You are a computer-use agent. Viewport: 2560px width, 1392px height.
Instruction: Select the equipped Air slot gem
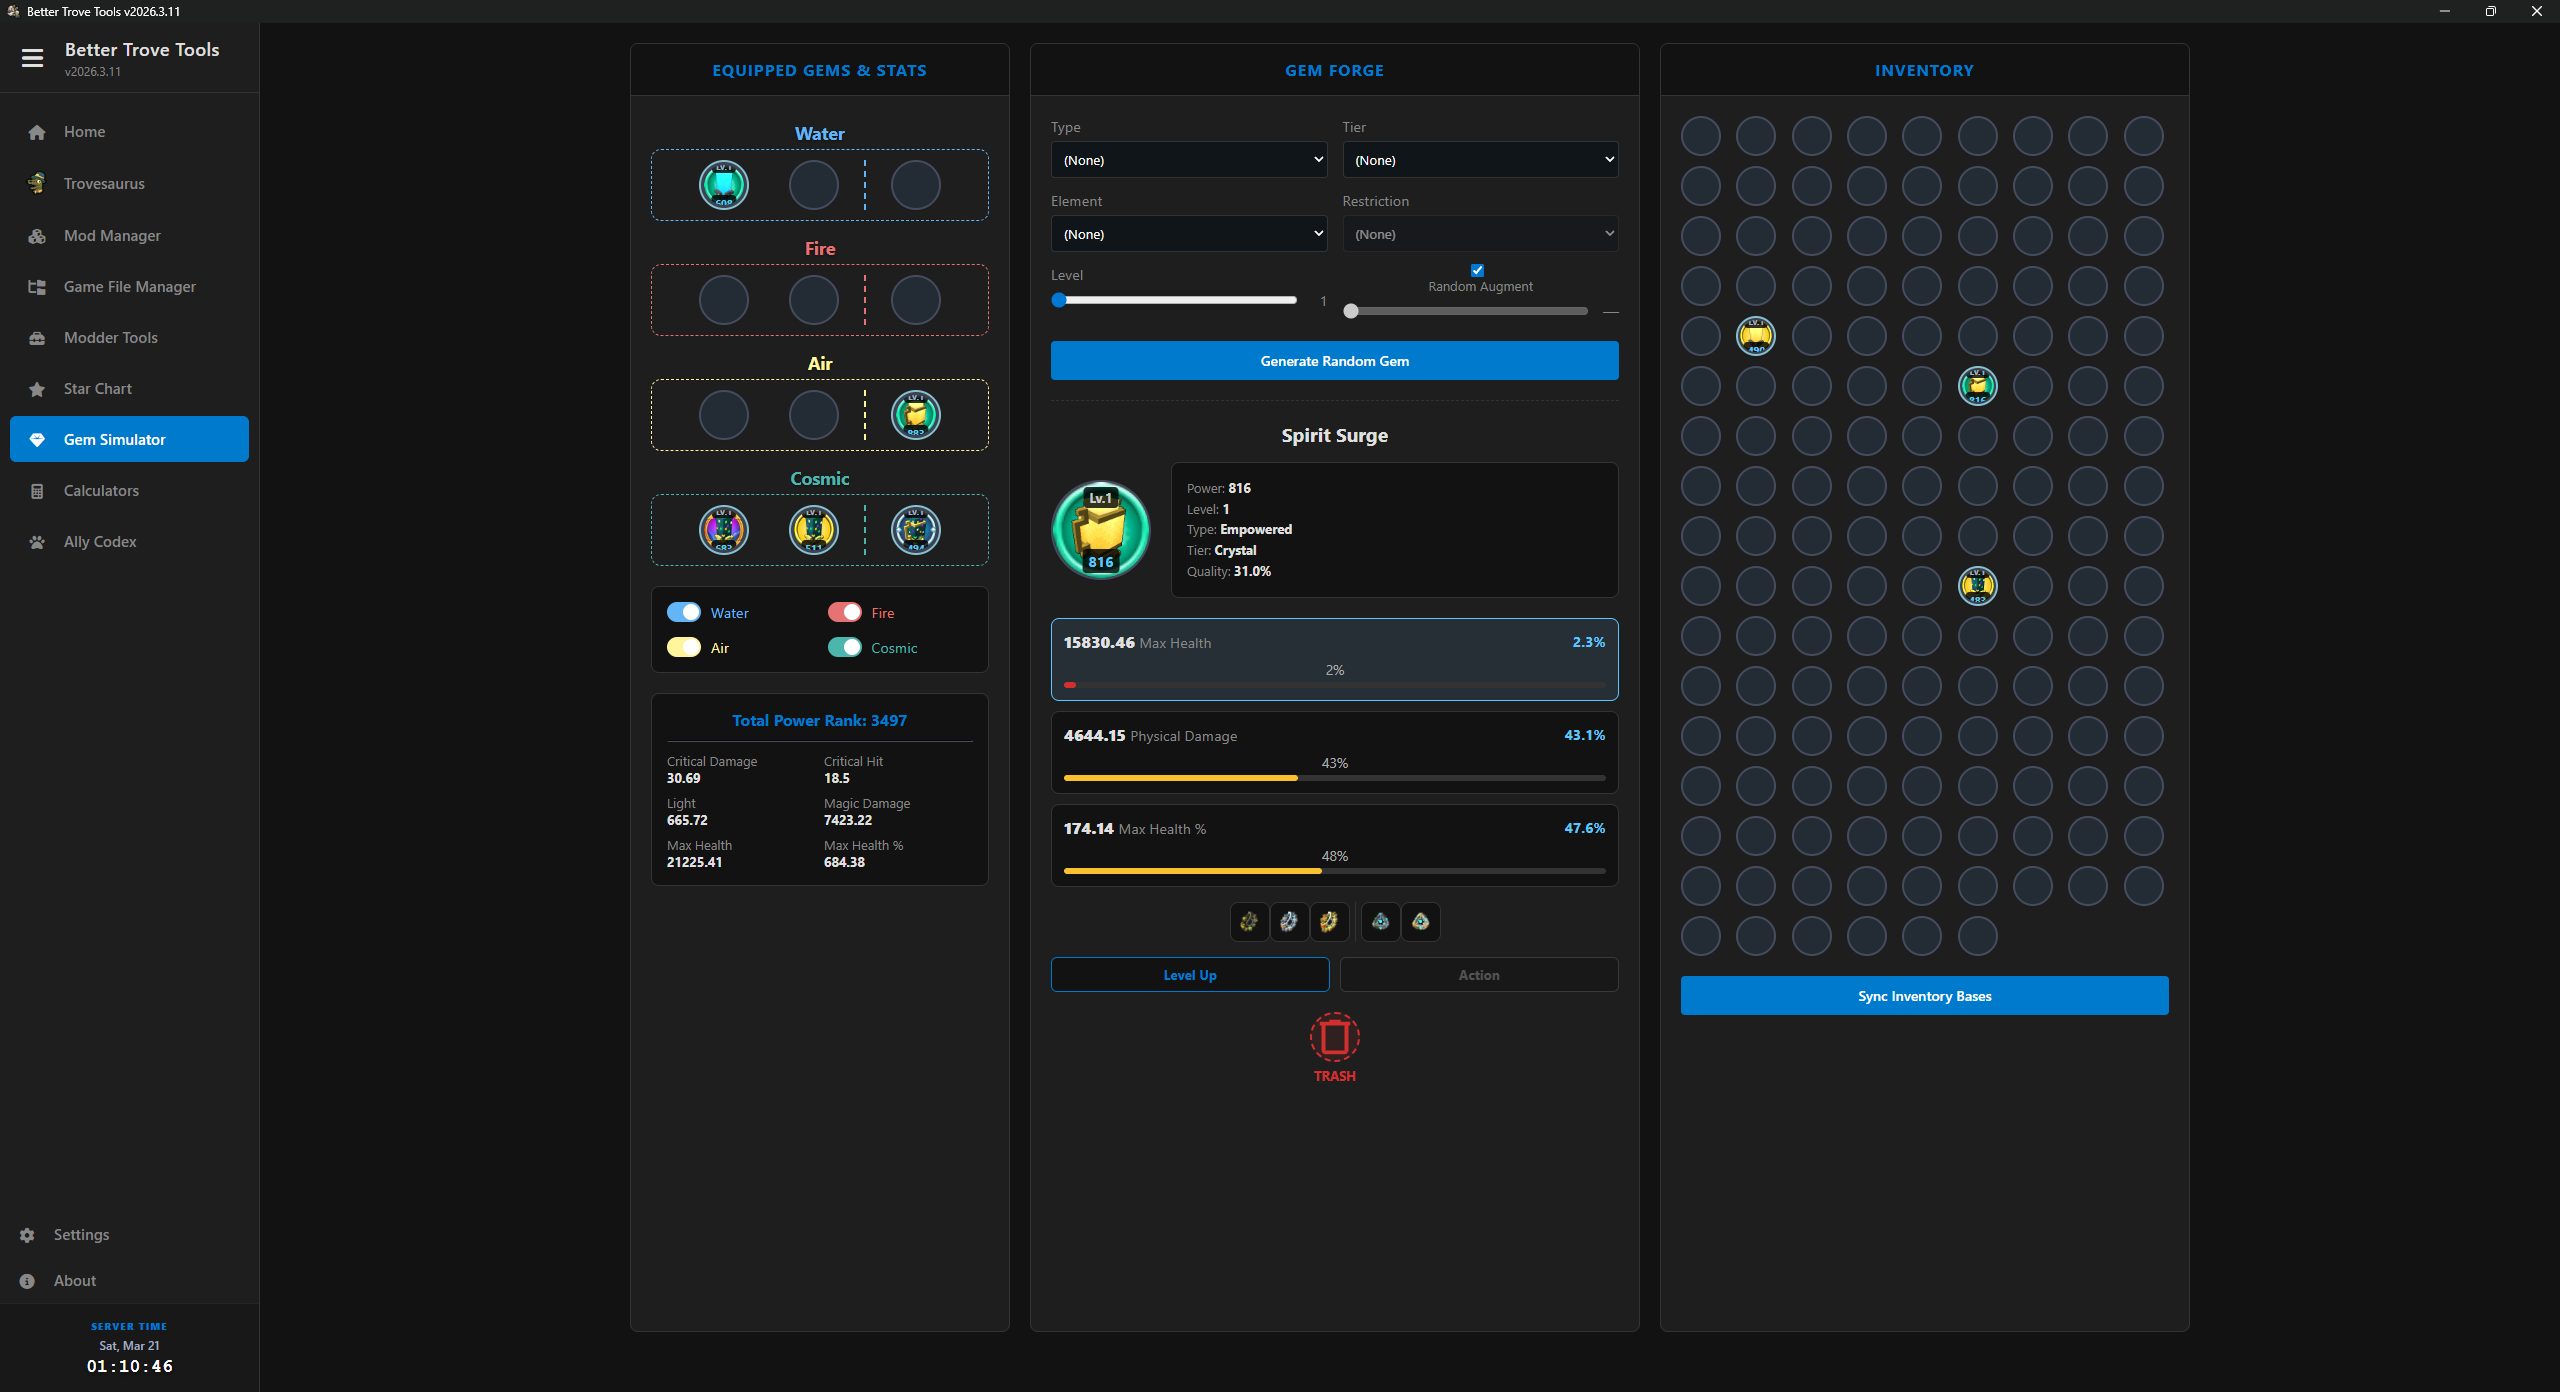[x=915, y=415]
